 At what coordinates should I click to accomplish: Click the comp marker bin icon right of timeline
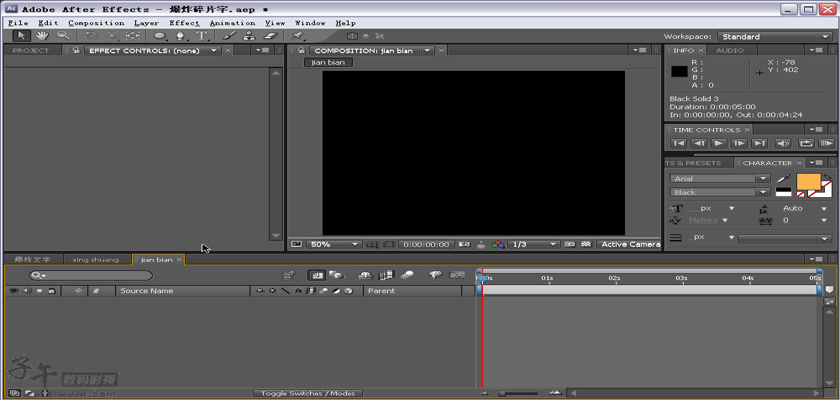[x=829, y=290]
